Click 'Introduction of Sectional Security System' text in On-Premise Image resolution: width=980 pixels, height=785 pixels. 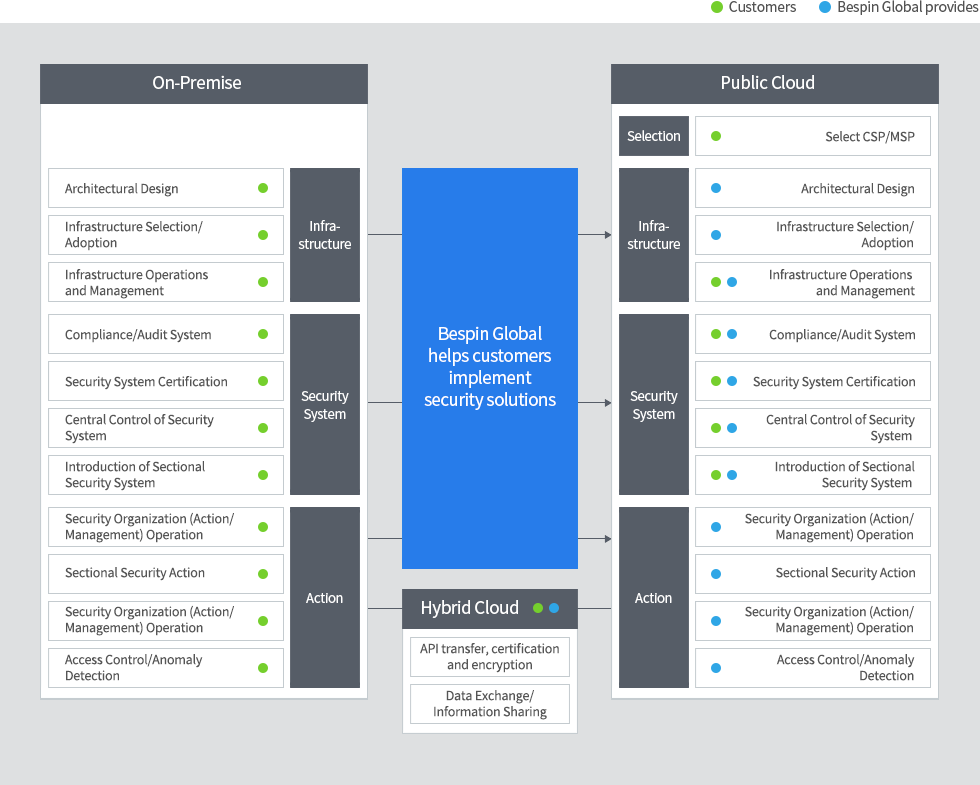click(x=135, y=475)
